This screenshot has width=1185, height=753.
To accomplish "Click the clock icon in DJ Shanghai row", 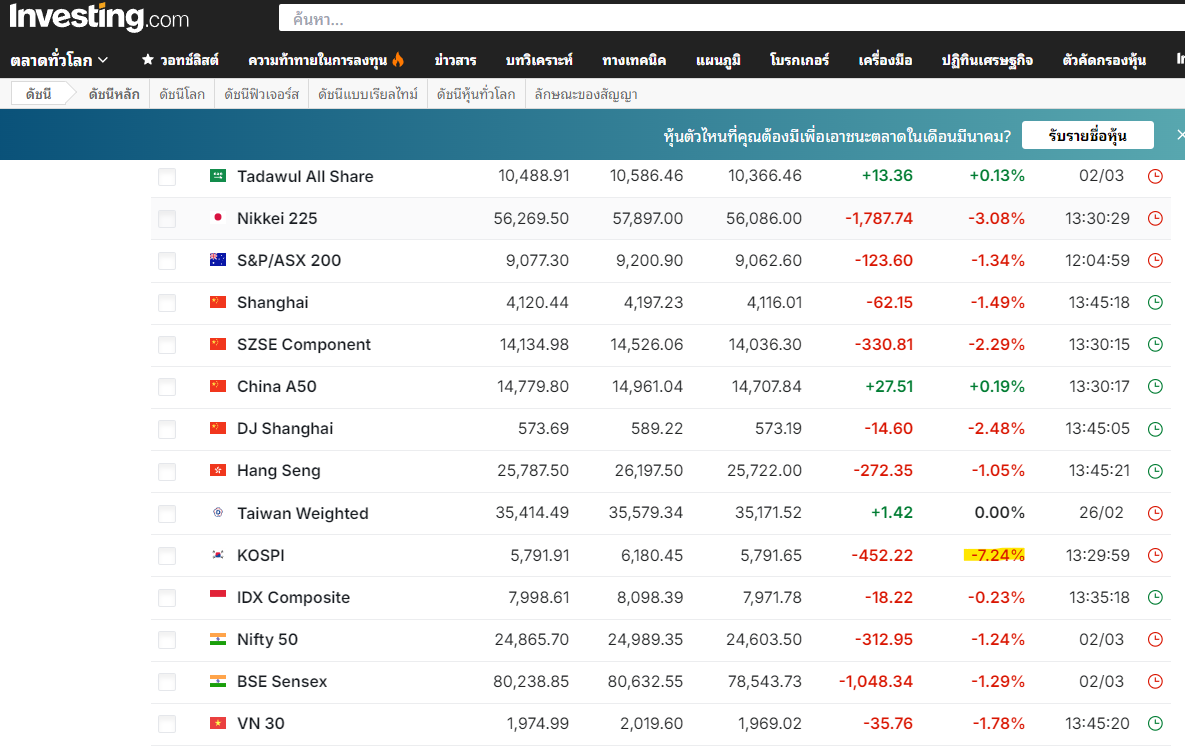I will pyautogui.click(x=1155, y=429).
